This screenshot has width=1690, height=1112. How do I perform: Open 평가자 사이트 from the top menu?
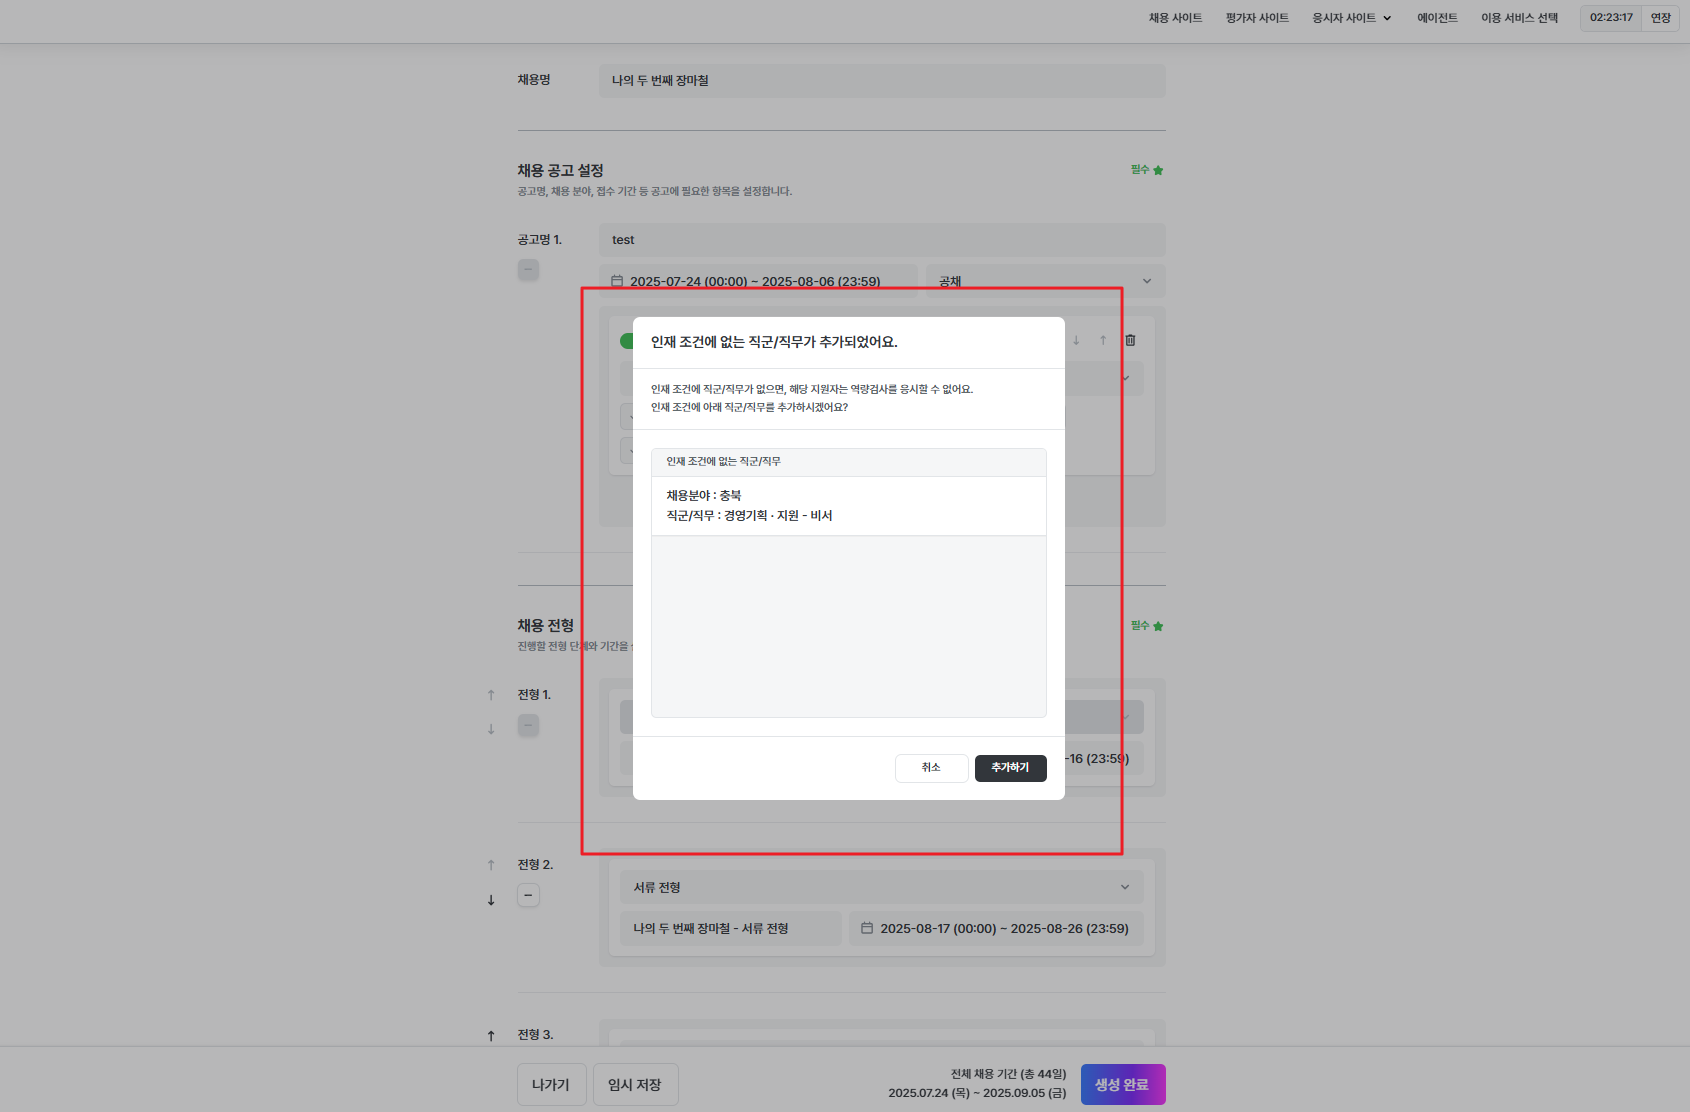[x=1257, y=18]
